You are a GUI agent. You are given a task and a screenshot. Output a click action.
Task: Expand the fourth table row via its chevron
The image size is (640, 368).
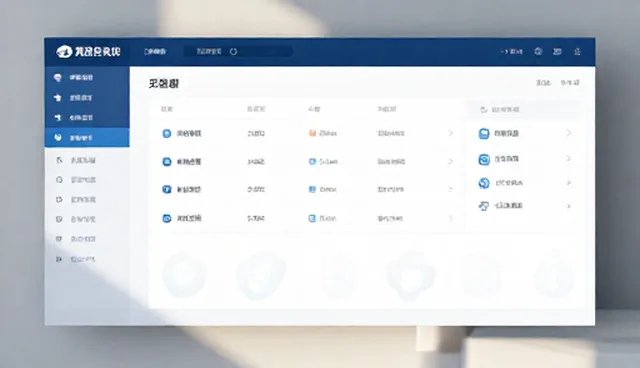tap(451, 218)
